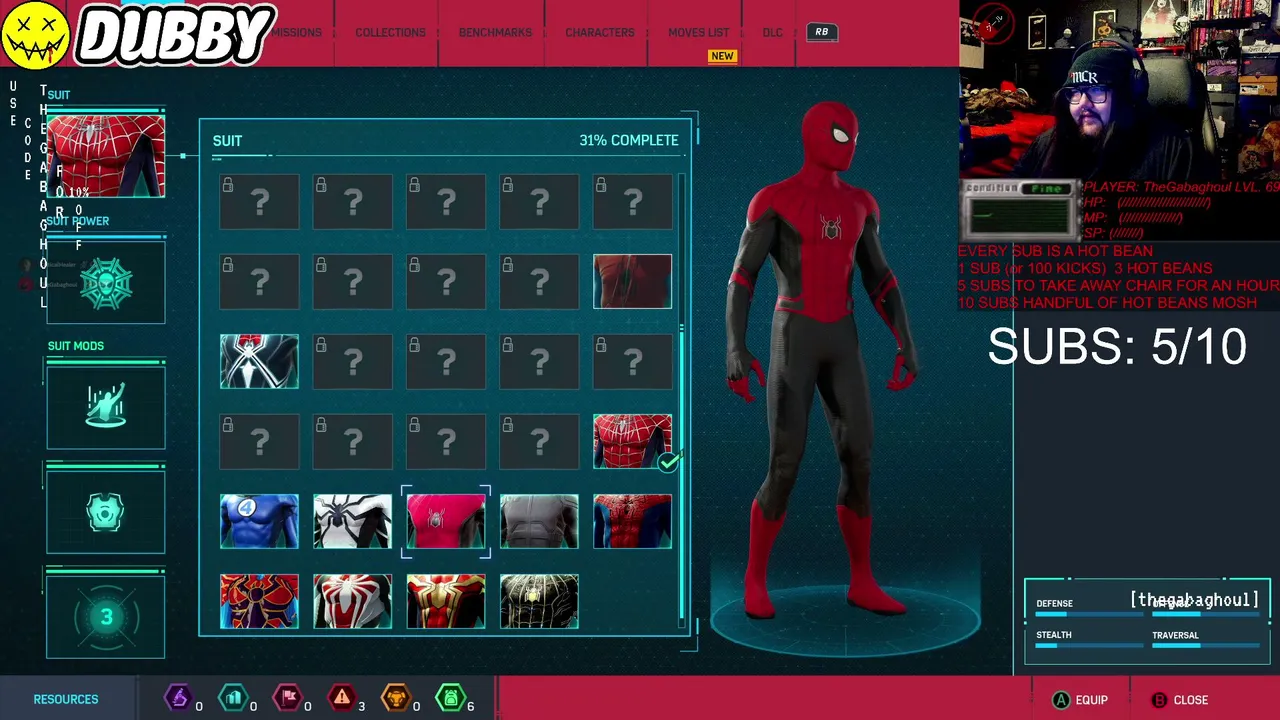Click the Spider-Man character model

coord(830,360)
